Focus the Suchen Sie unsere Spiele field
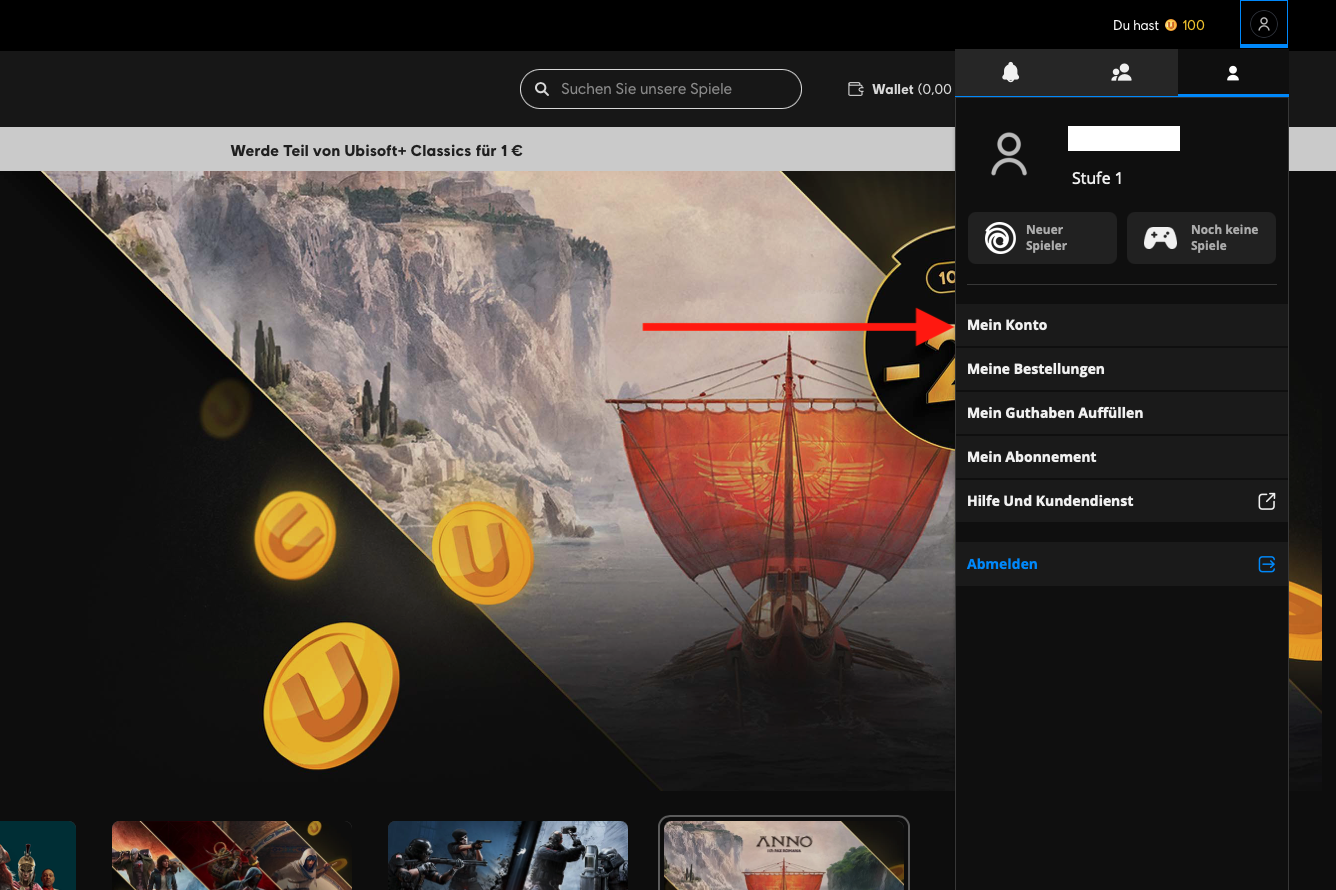The height and width of the screenshot is (890, 1336). coord(661,89)
